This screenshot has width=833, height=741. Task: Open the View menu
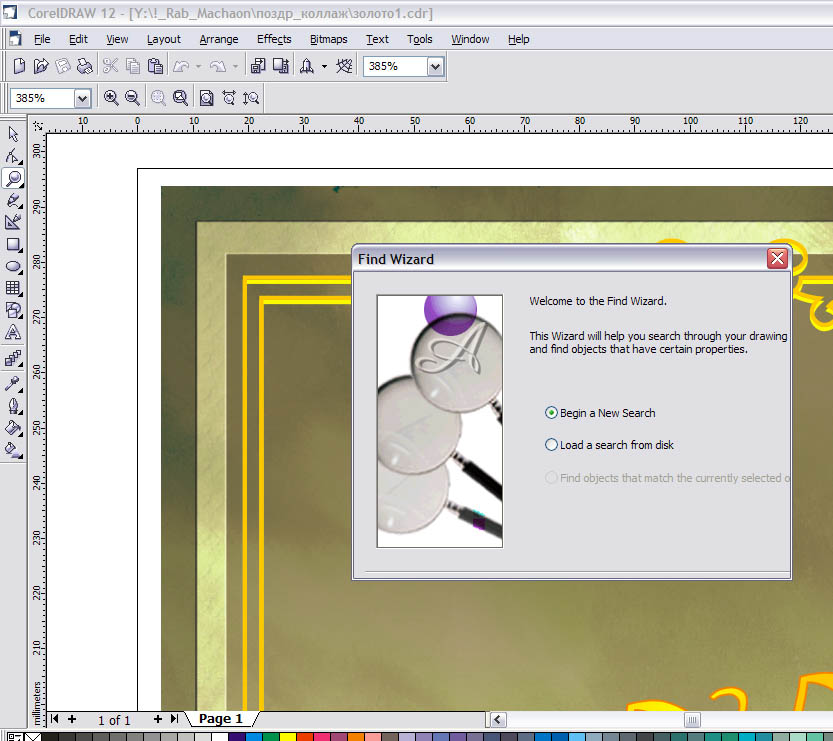click(x=117, y=39)
